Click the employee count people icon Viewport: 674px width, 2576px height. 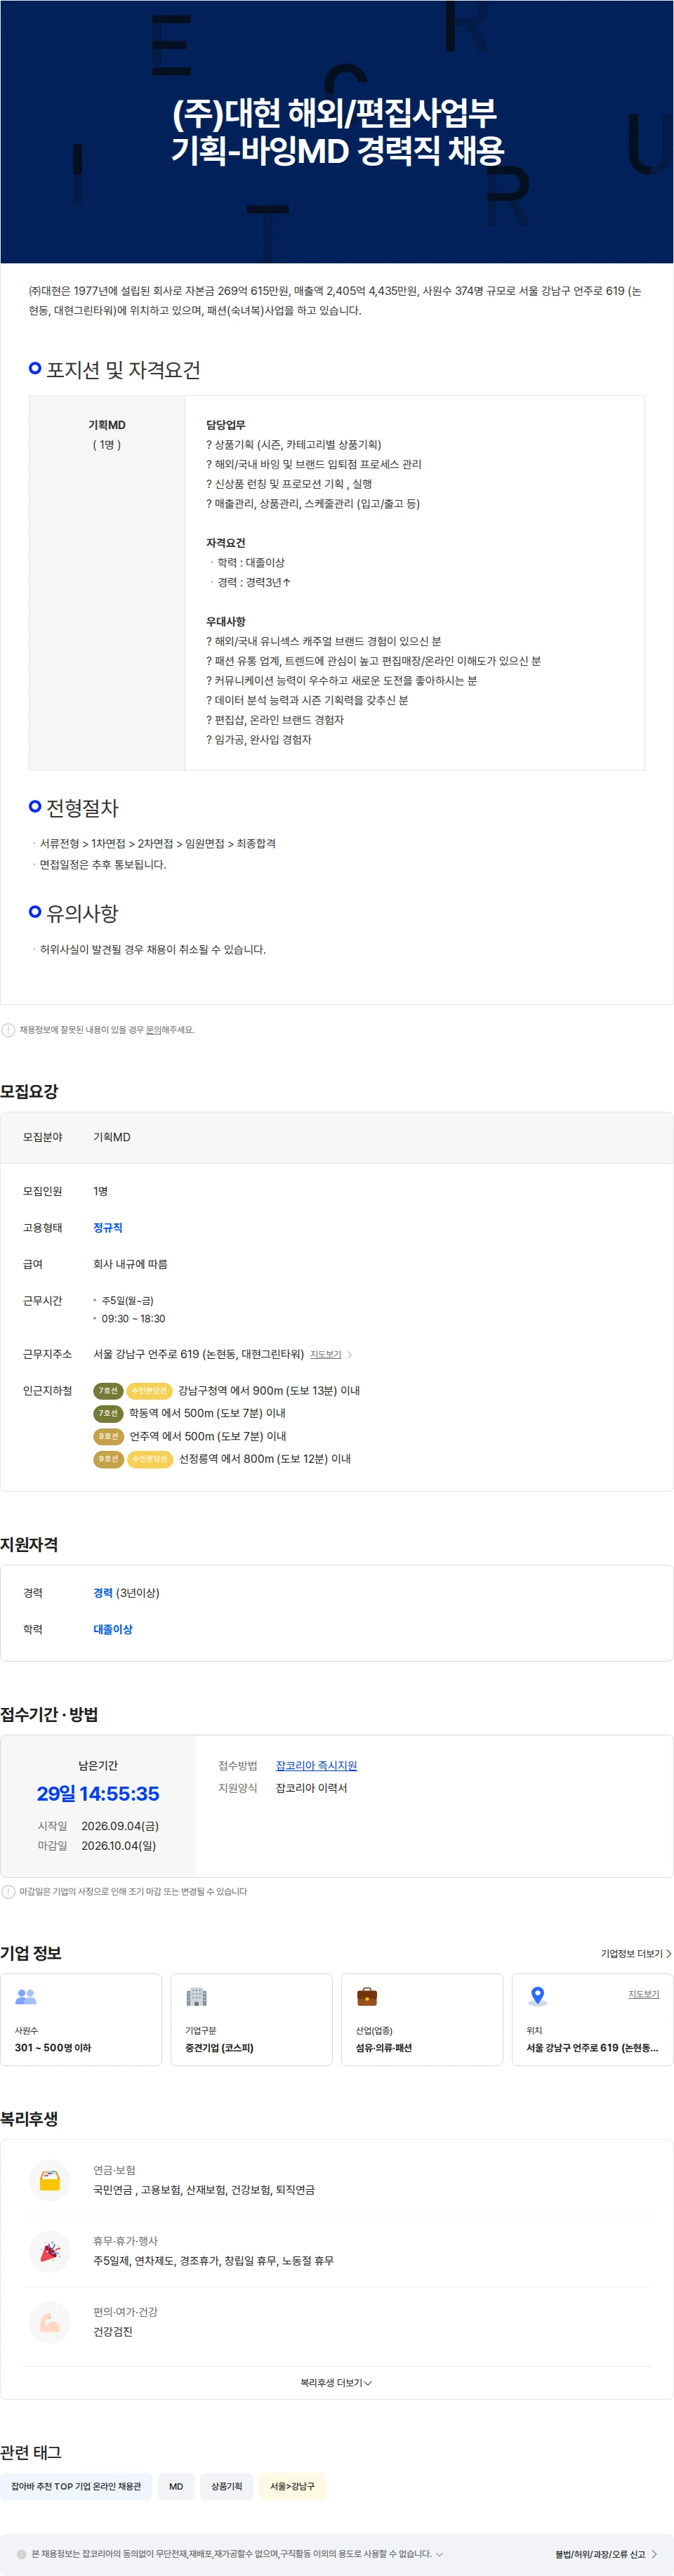click(26, 1996)
